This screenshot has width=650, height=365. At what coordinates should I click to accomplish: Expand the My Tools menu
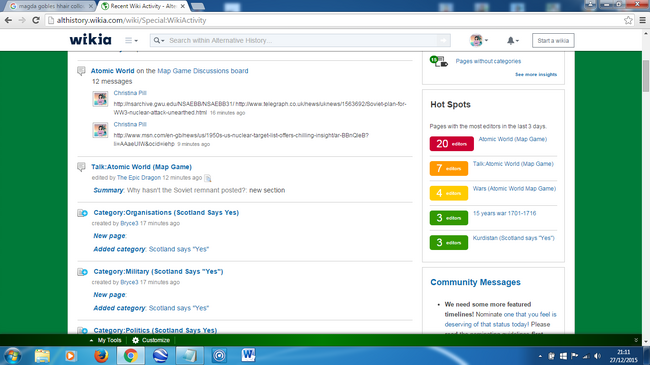coord(106,340)
